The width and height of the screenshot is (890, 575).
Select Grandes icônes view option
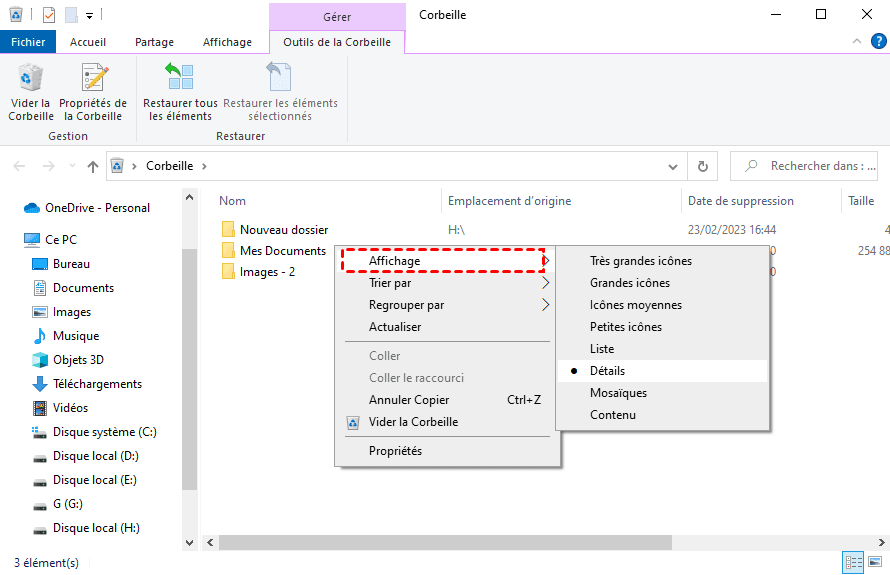click(x=630, y=283)
